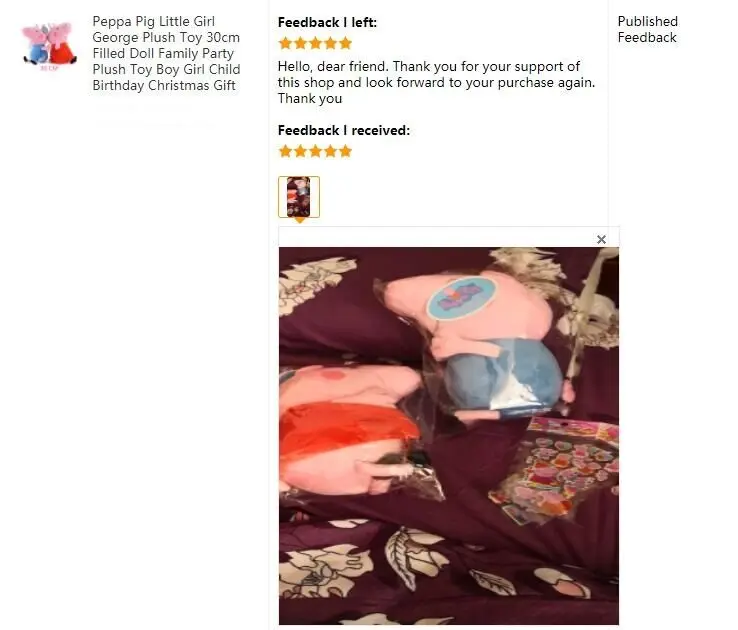Image resolution: width=738 pixels, height=630 pixels.
Task: Click fourth star under Feedback I received
Action: click(330, 151)
